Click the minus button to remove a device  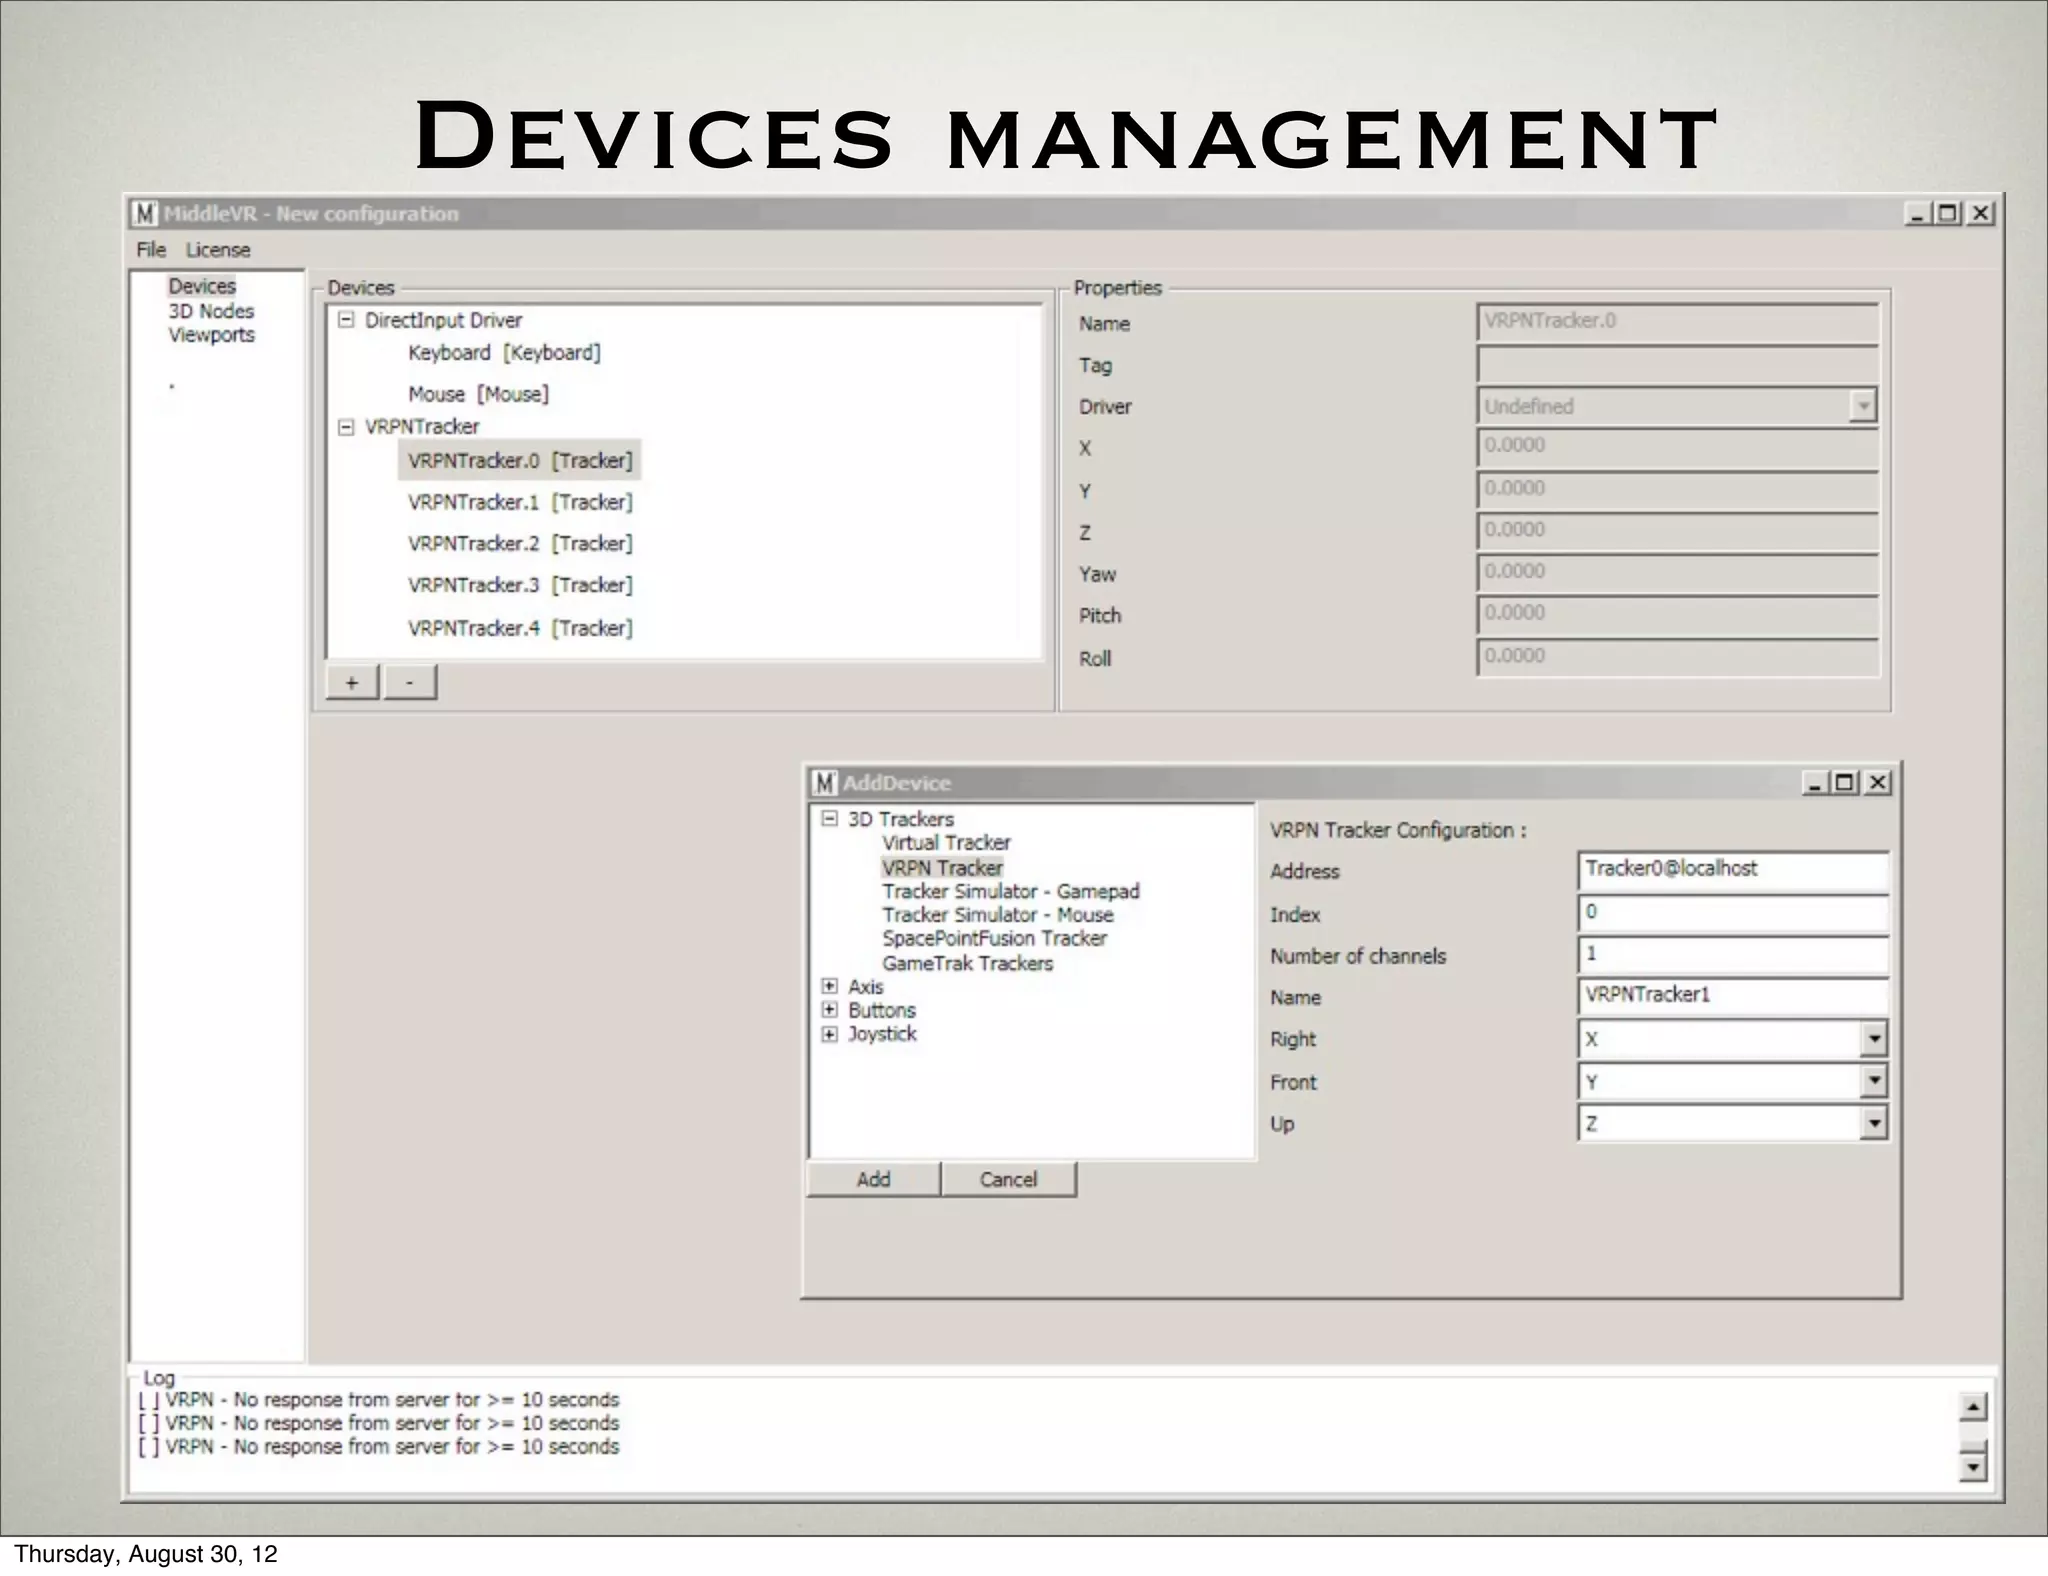(x=410, y=682)
